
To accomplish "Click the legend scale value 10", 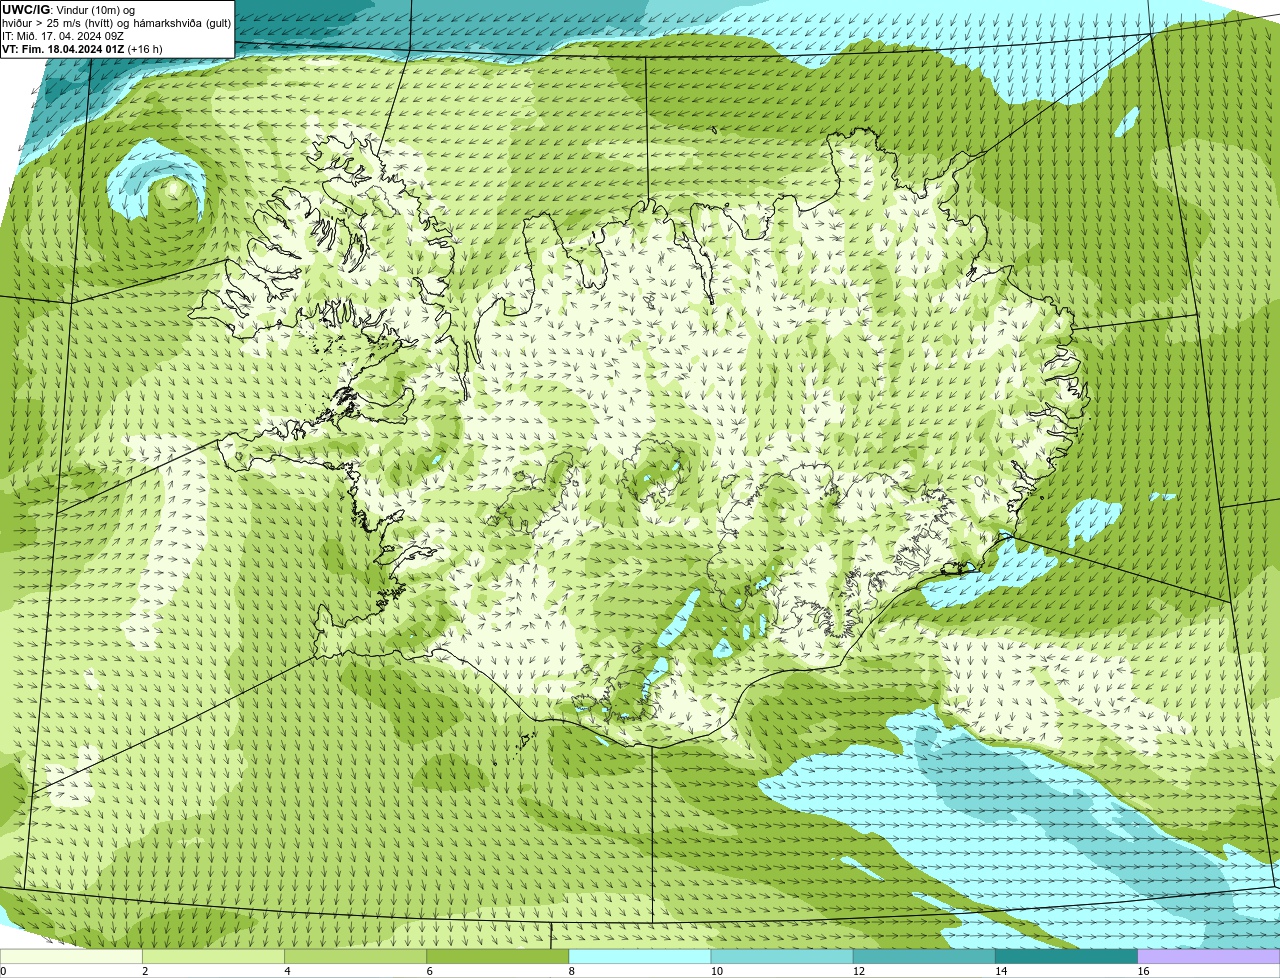I will click(716, 971).
